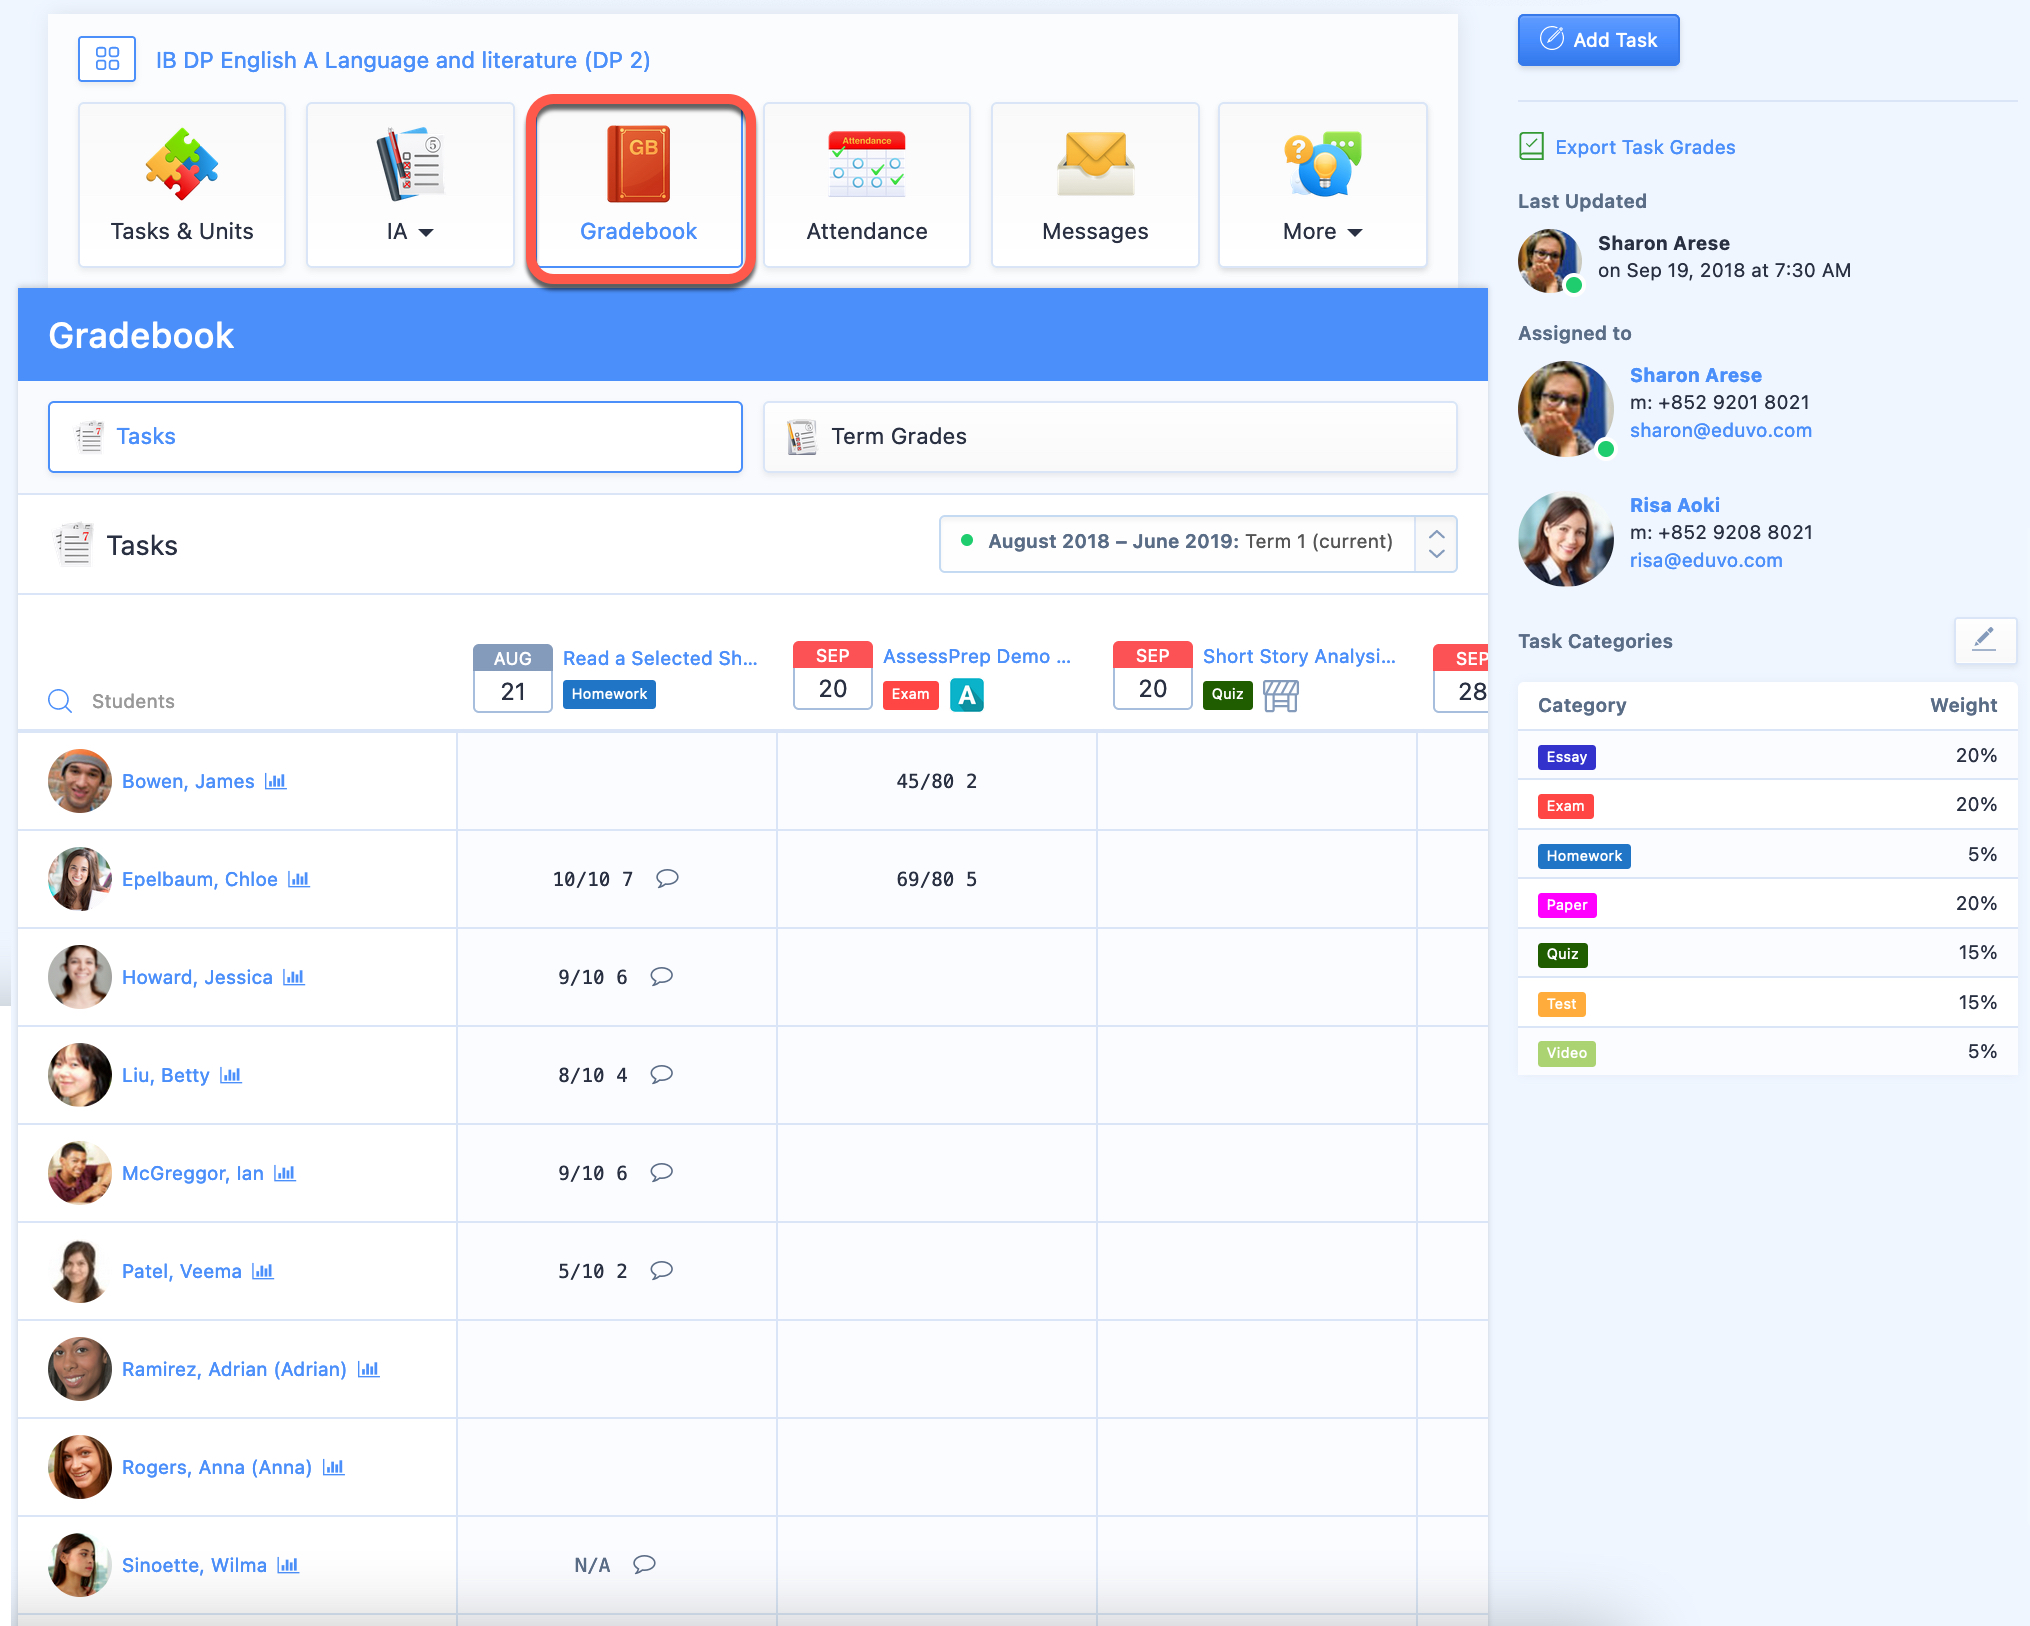Click the Export Task Grades link
Screen dimensions: 2030x1626
[x=1644, y=147]
